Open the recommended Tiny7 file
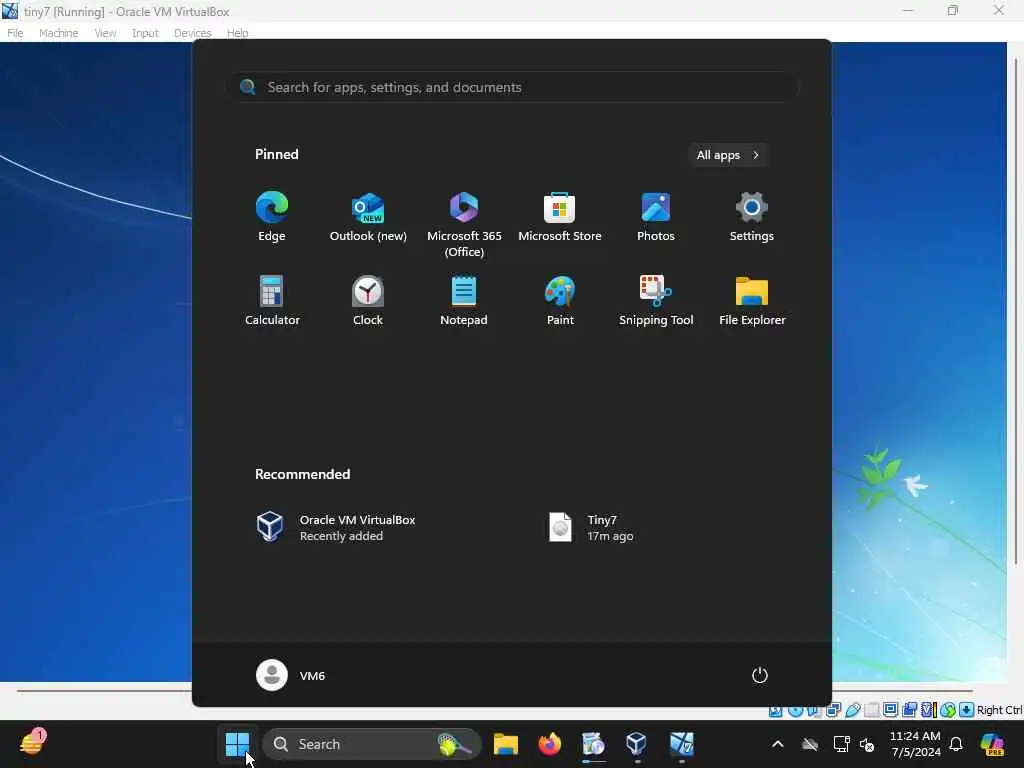 coord(591,528)
